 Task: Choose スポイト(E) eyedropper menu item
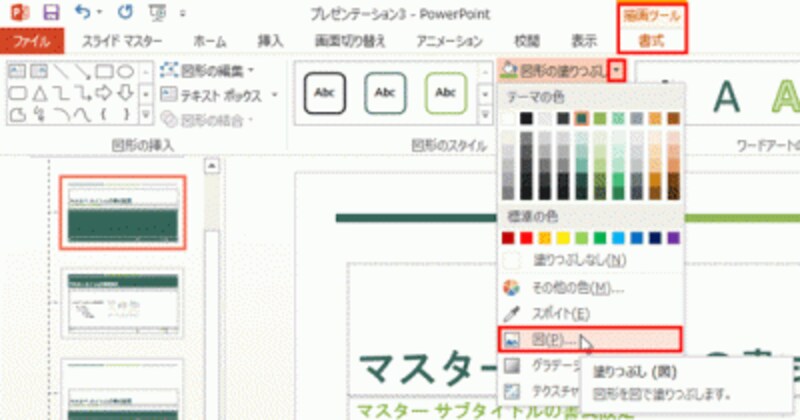tap(590, 313)
